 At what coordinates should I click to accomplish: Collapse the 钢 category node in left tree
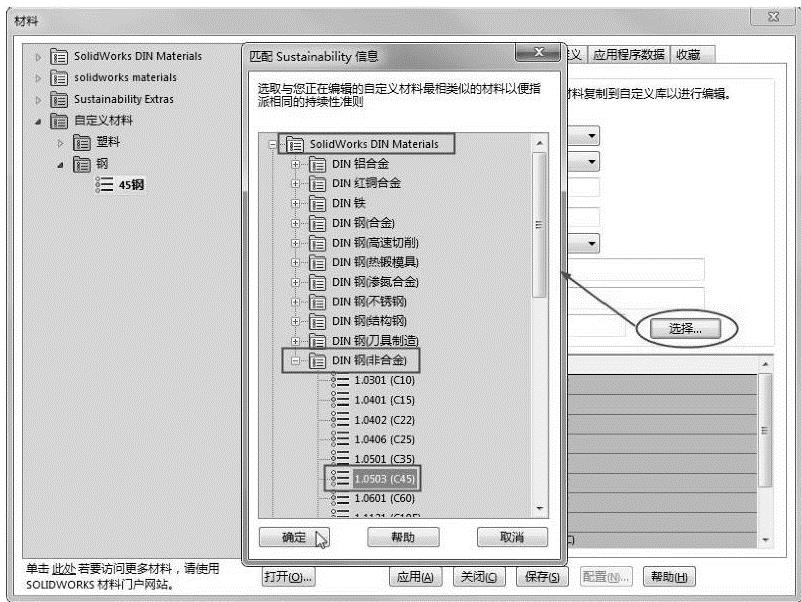[60, 165]
